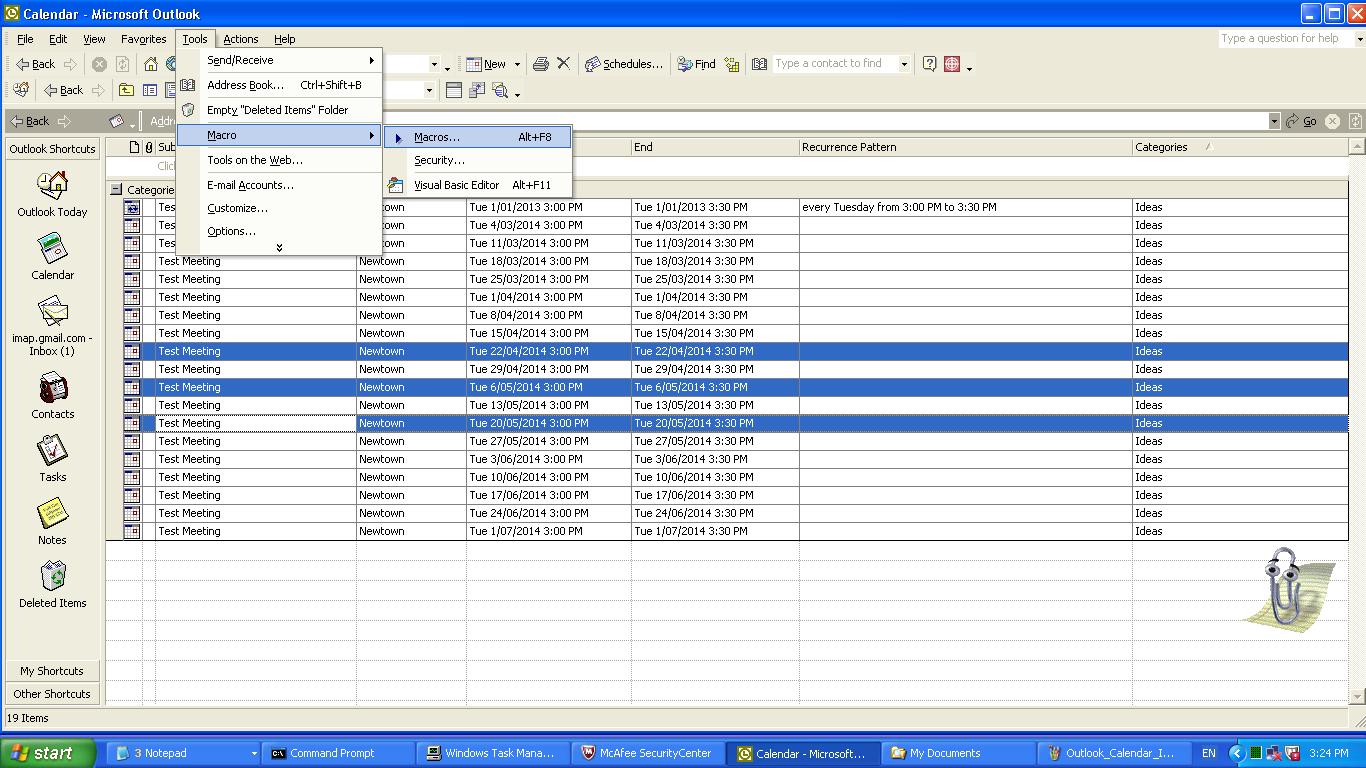
Task: Click the Print toolbar icon
Action: coord(541,64)
